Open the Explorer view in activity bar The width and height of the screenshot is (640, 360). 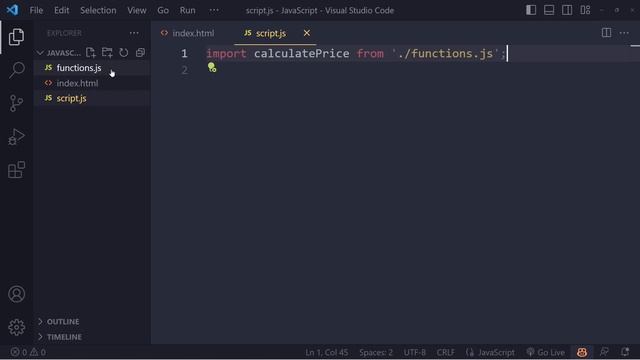[16, 37]
